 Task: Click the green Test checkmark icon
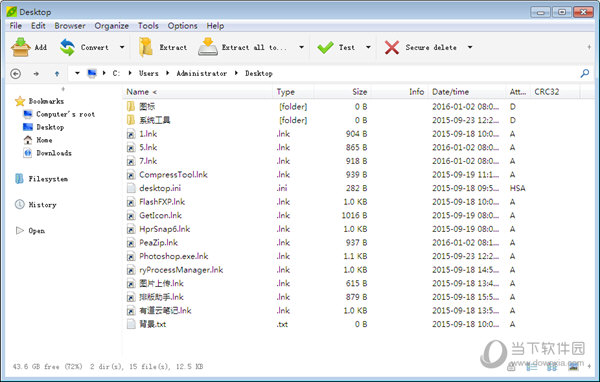325,47
